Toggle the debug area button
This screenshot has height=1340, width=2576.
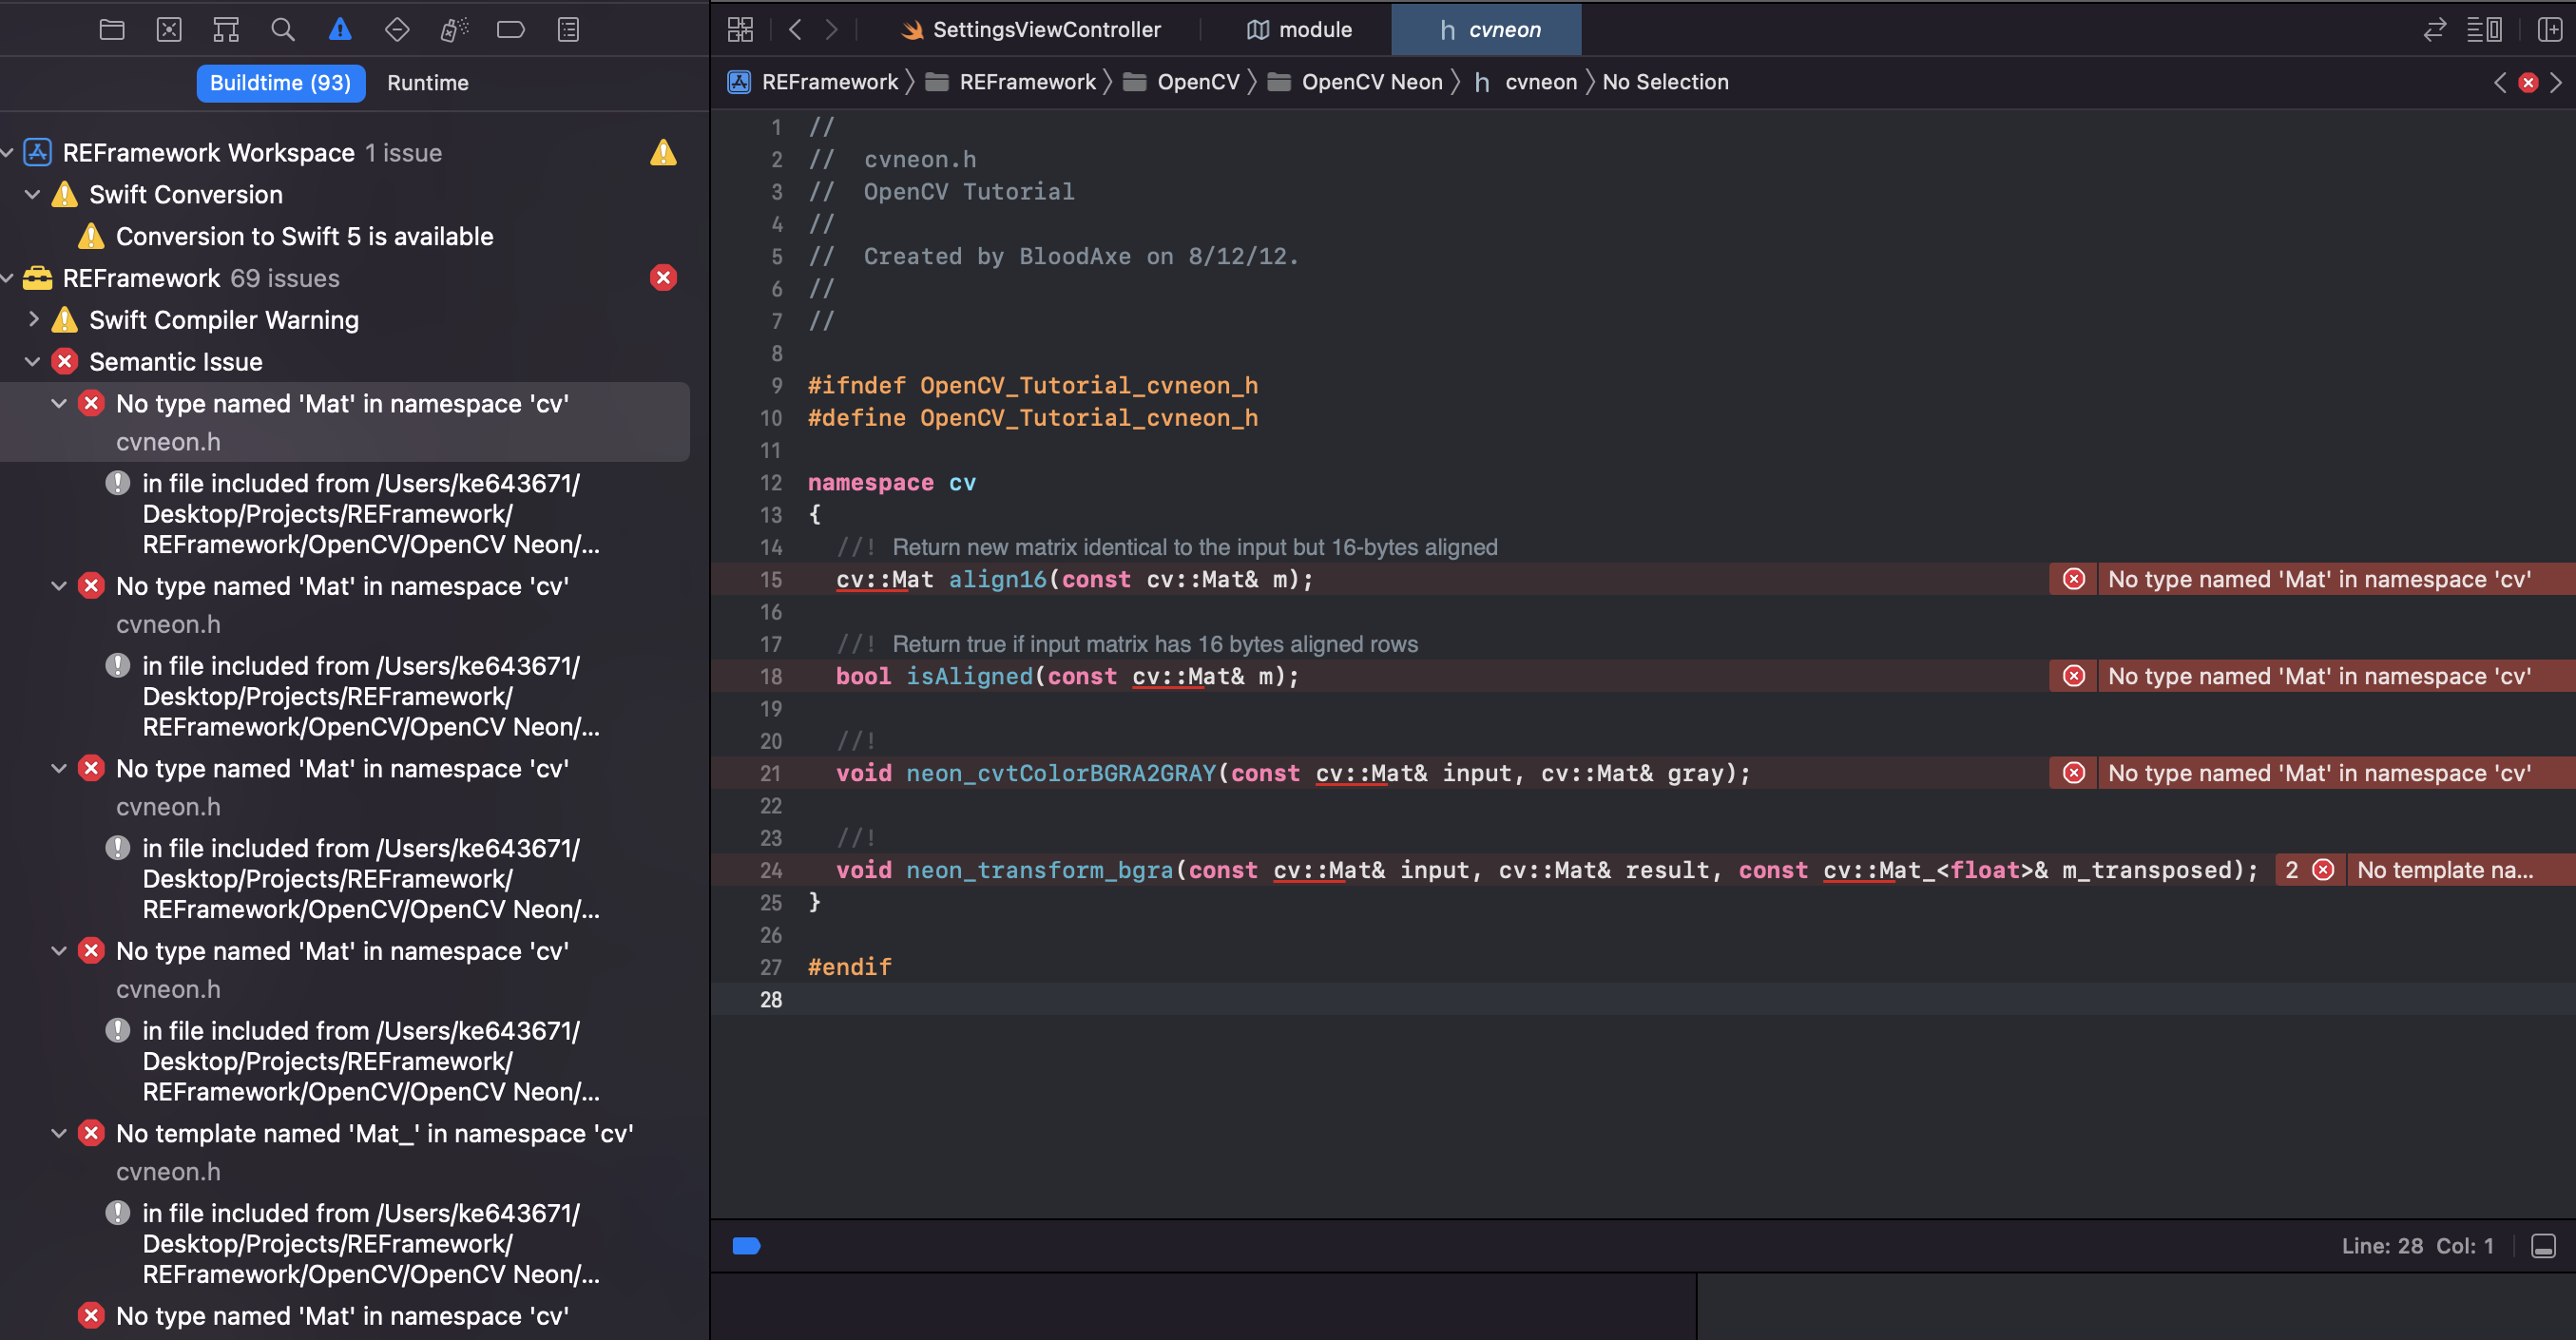point(2543,1246)
